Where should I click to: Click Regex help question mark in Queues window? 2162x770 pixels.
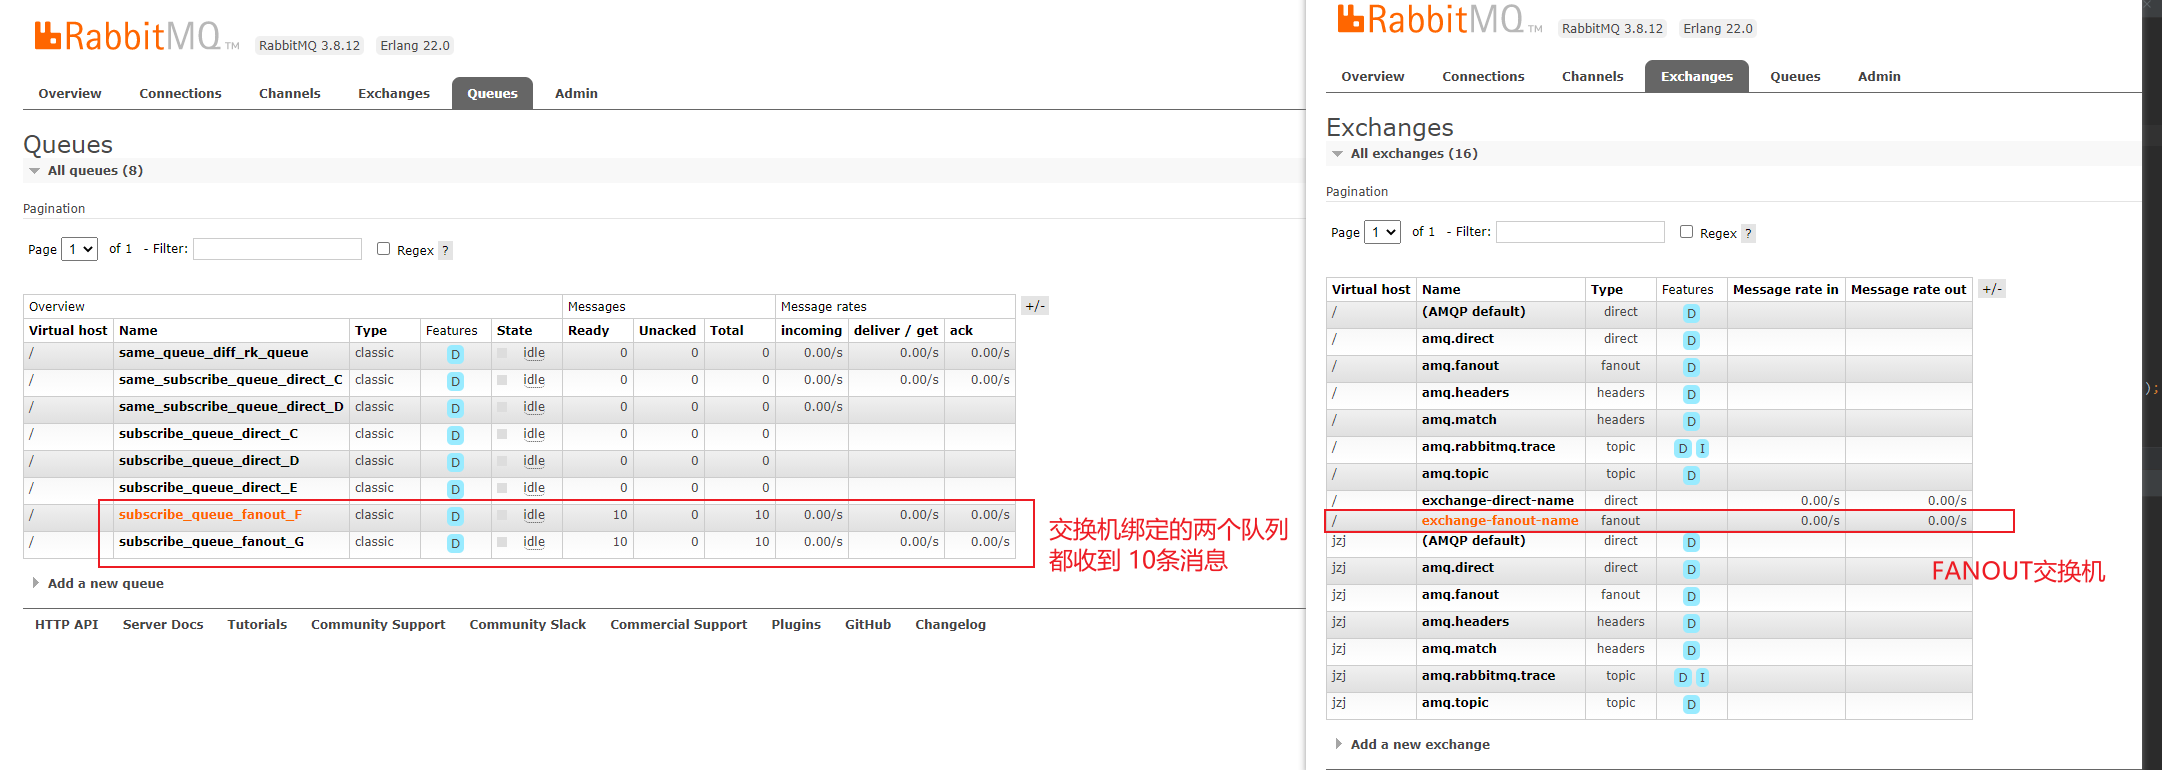point(445,250)
